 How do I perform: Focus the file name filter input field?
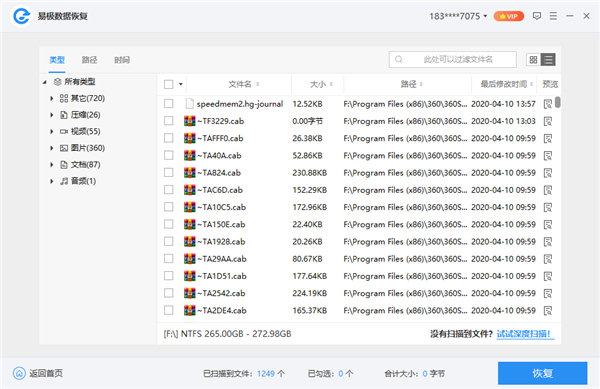tap(453, 59)
